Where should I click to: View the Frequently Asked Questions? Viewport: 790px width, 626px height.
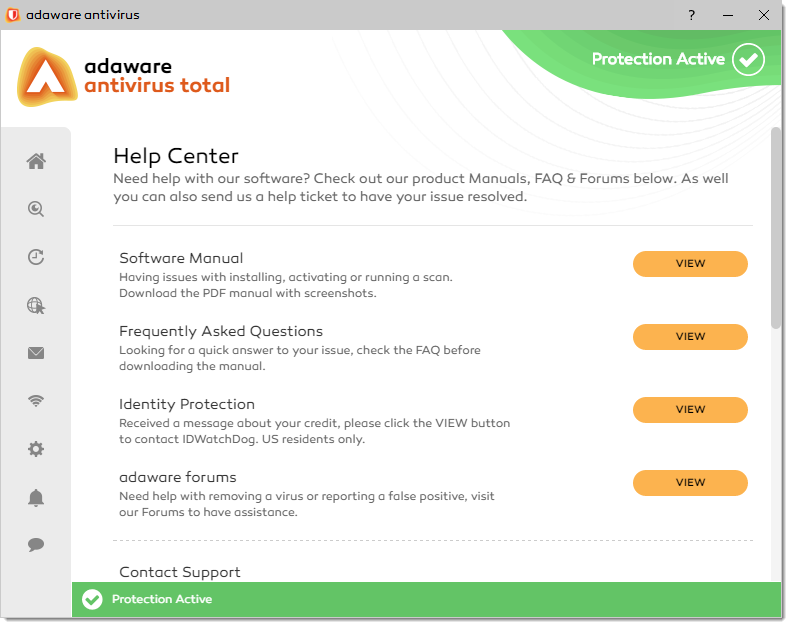[x=690, y=337]
